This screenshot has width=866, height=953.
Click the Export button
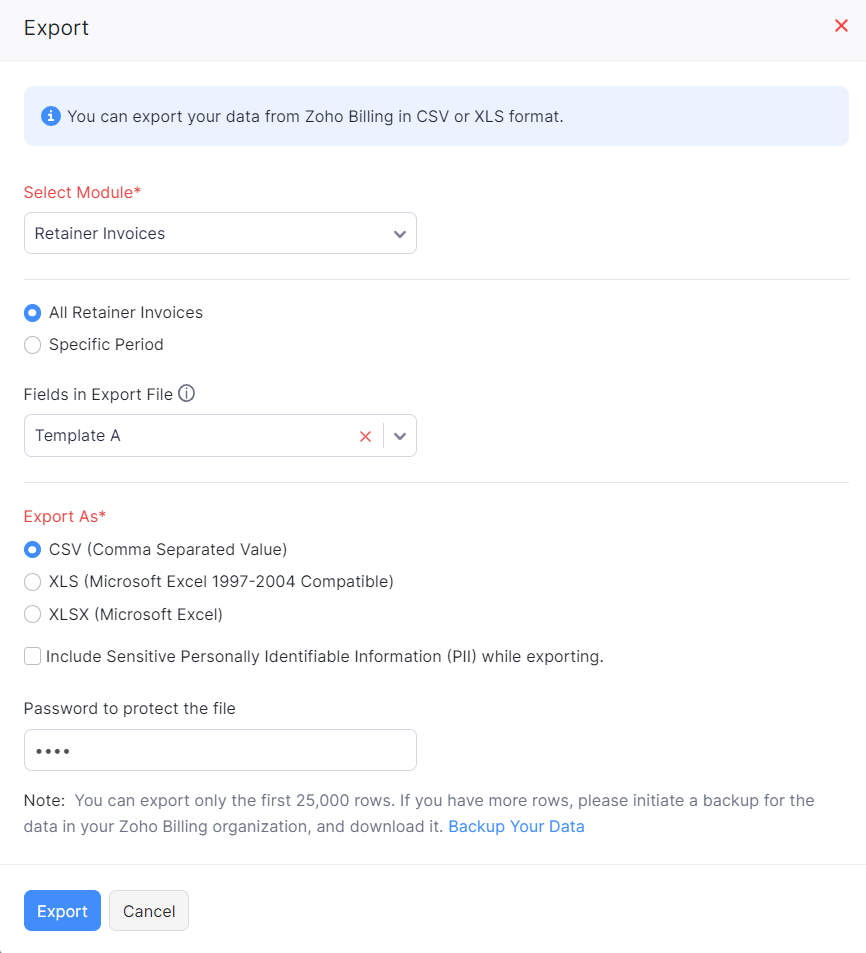pos(62,910)
